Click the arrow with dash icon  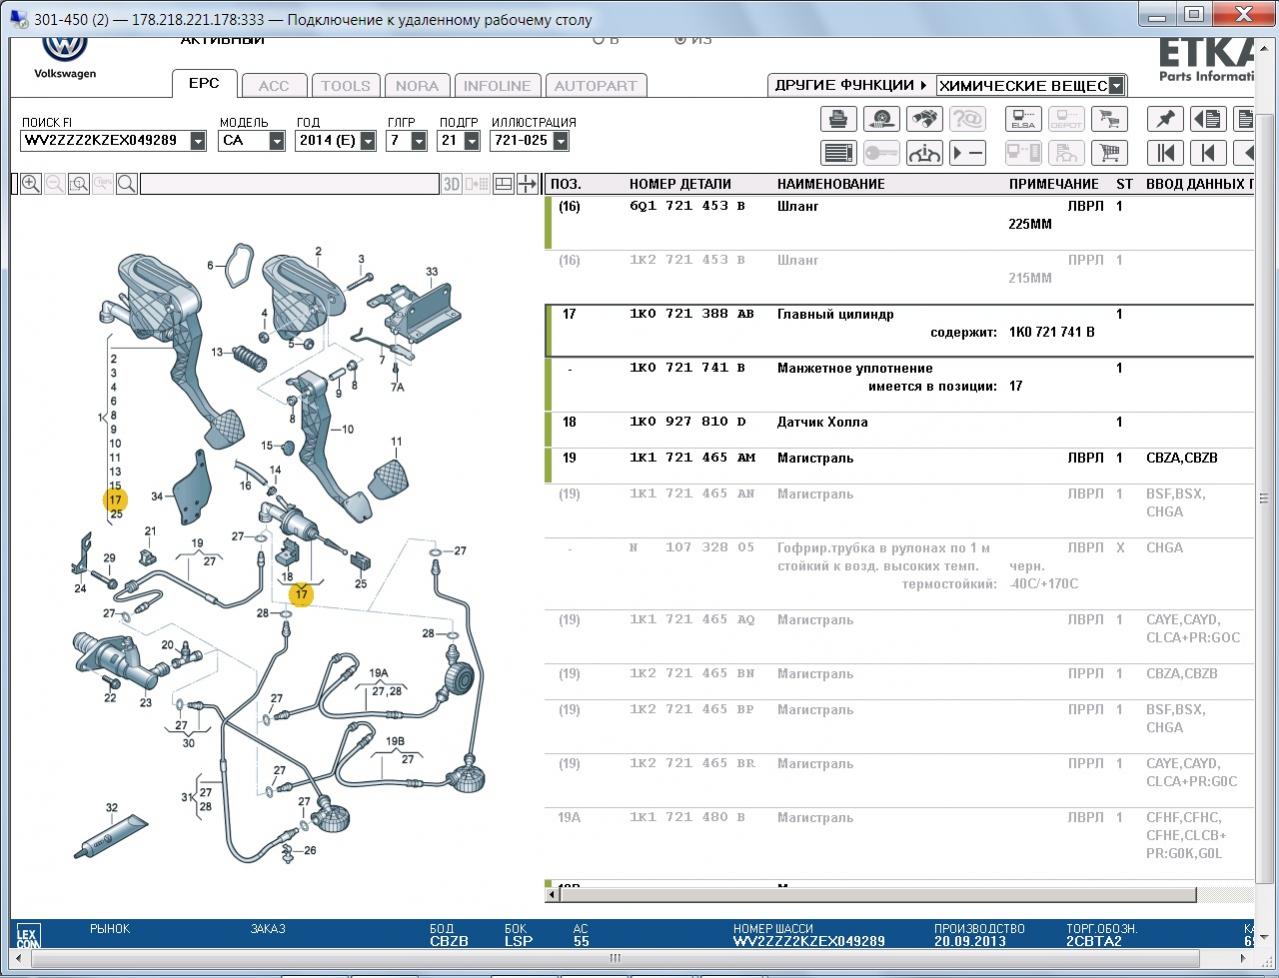tap(967, 153)
